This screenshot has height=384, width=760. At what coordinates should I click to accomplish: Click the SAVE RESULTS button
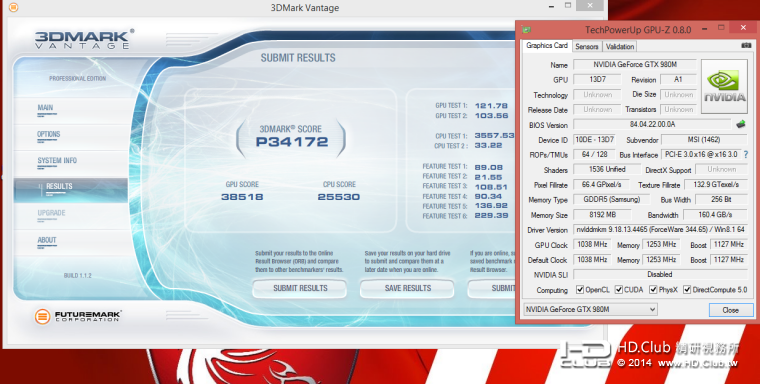point(407,288)
